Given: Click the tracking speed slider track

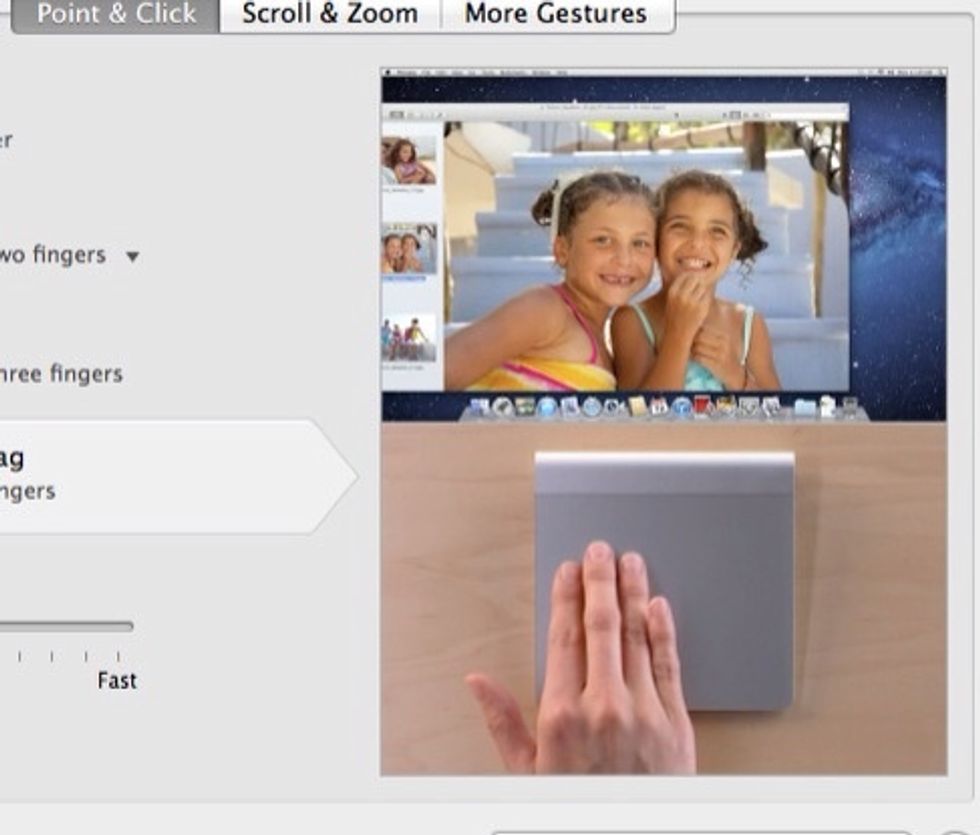Looking at the screenshot, I should click(x=65, y=627).
